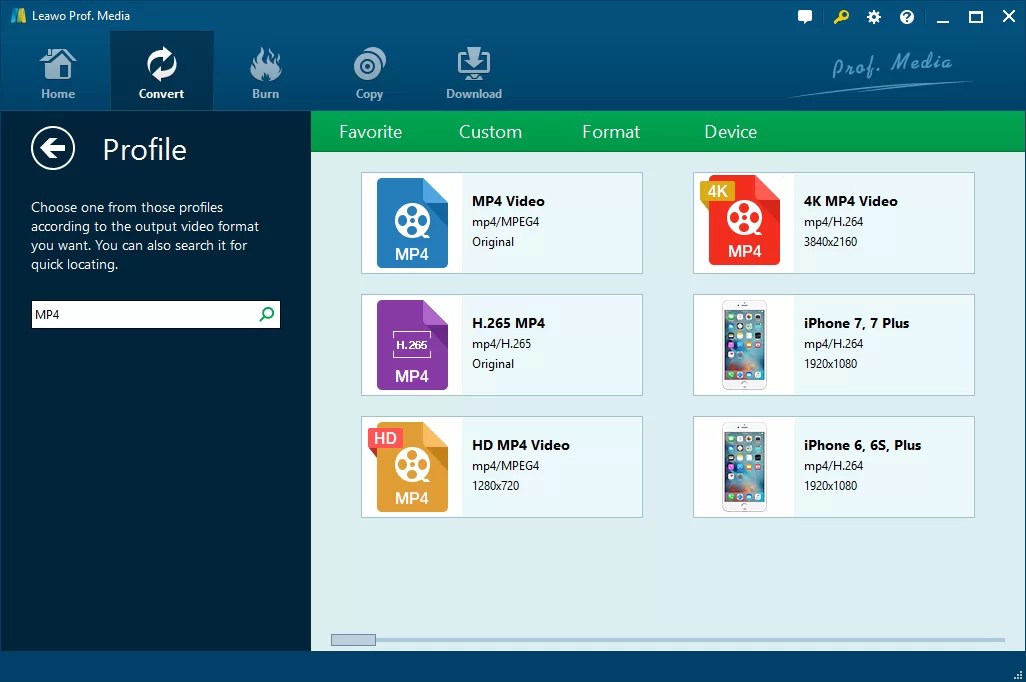Click the iPhone 7, 7 Plus phone image
1026x682 pixels.
click(744, 345)
